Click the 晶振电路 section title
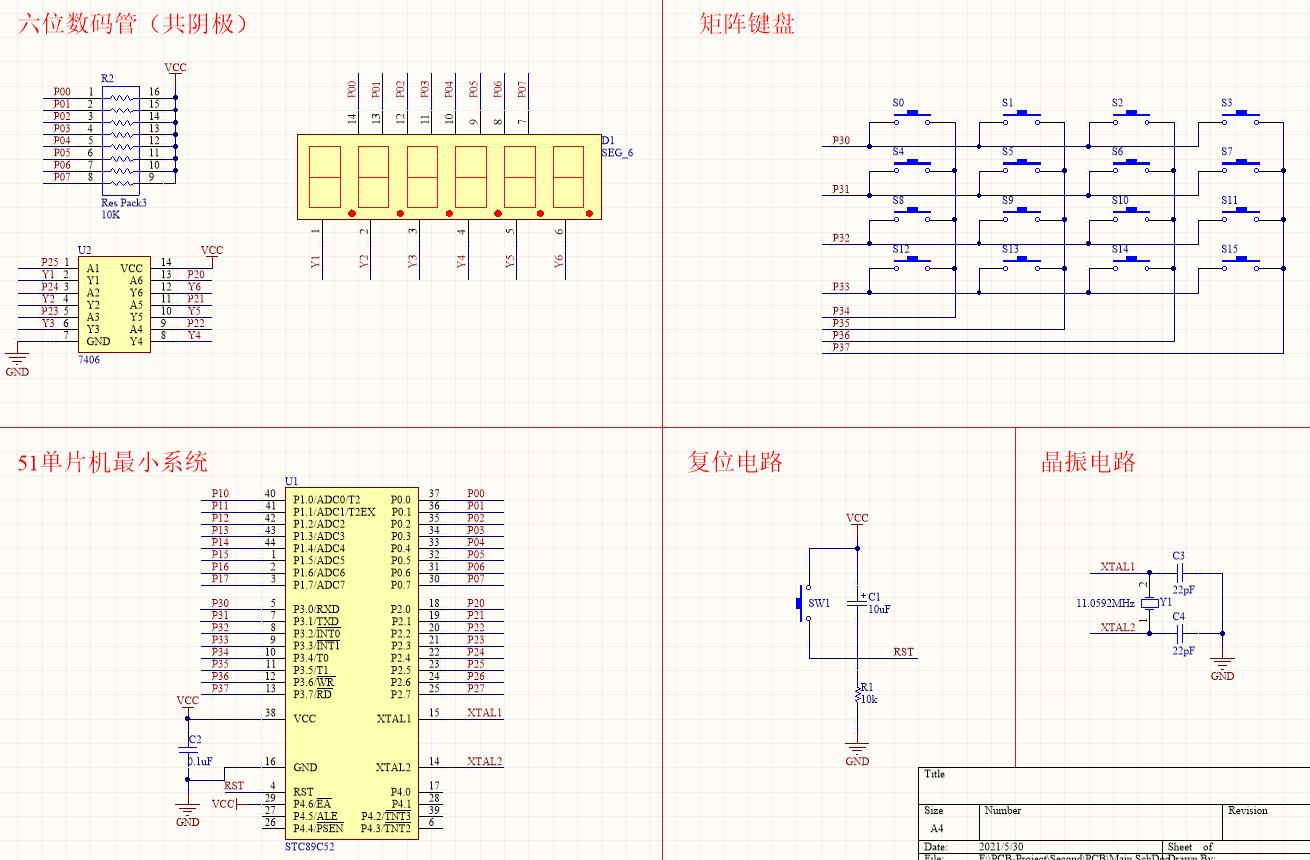The width and height of the screenshot is (1310, 860). coord(1089,462)
